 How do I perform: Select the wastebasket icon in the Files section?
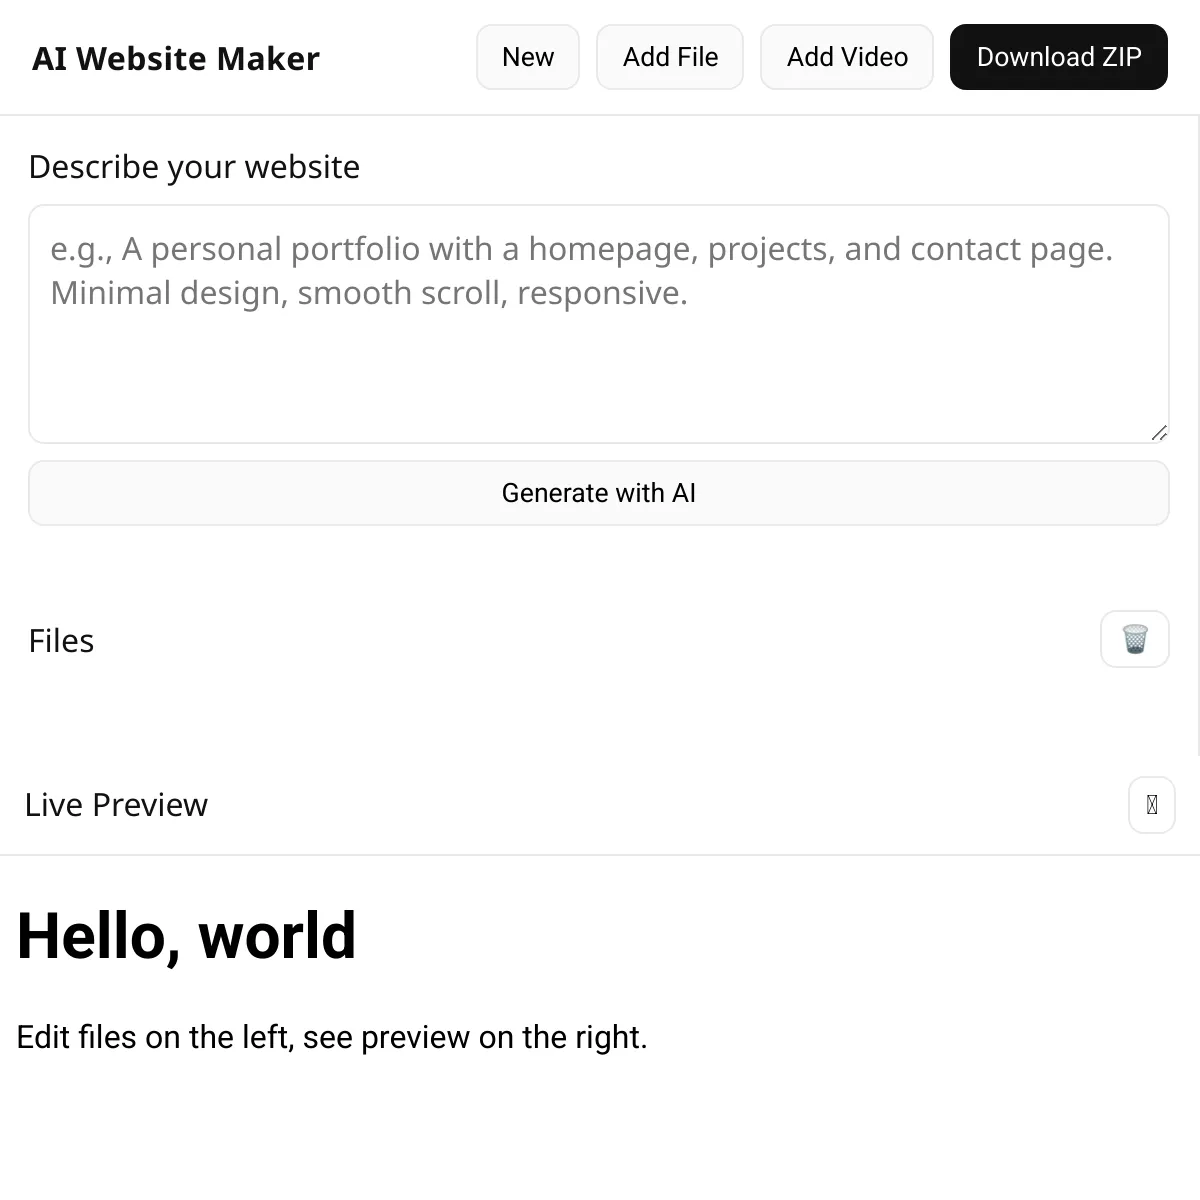coord(1134,639)
